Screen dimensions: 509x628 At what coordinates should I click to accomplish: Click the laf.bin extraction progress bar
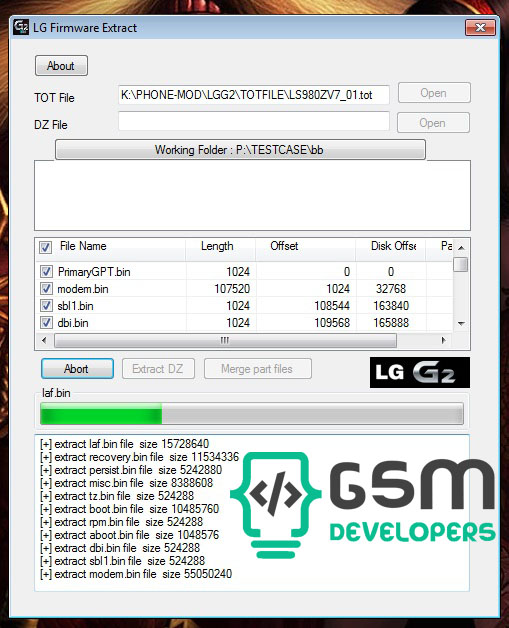coord(252,414)
